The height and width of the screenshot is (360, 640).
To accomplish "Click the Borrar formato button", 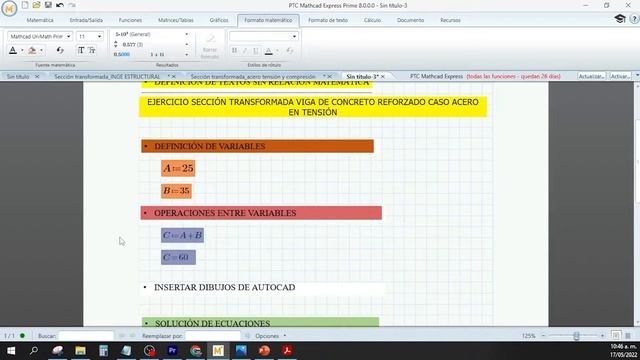I will [210, 46].
